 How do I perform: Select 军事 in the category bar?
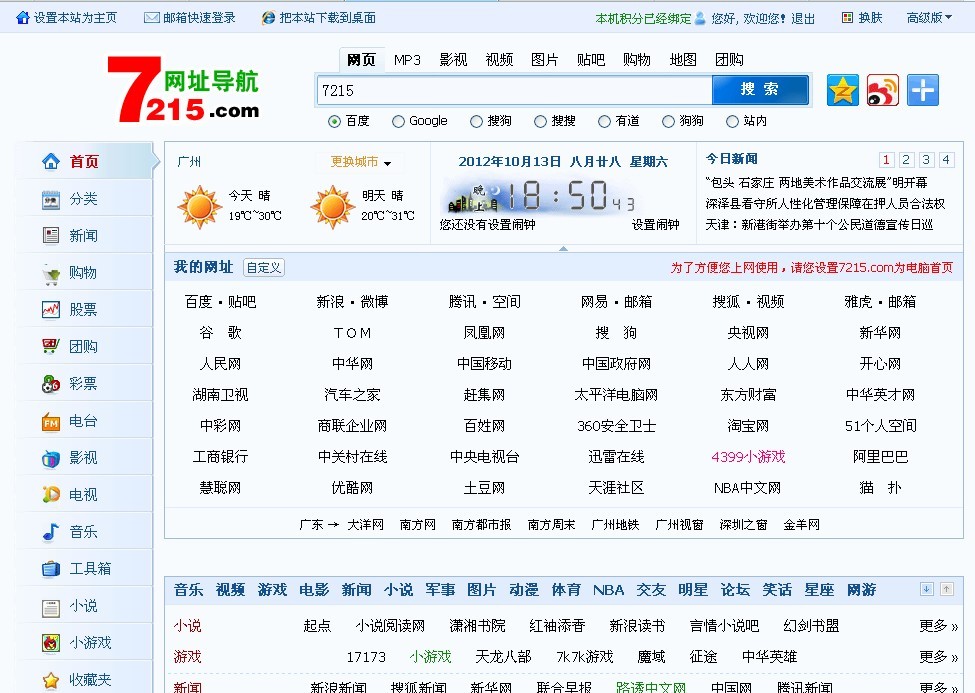440,590
